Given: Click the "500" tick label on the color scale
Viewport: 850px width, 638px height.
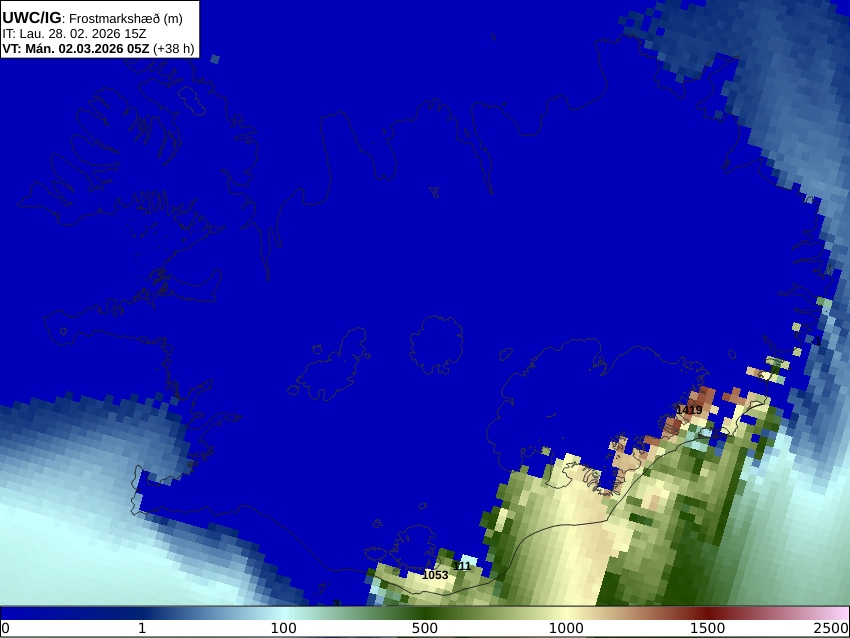Looking at the screenshot, I should [x=425, y=628].
